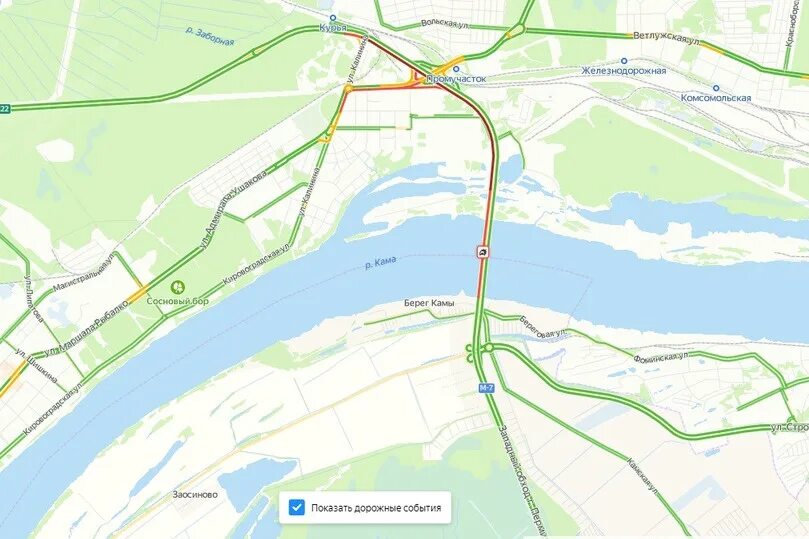Click the Береговая ул. street label
This screenshot has height=539, width=809.
[543, 328]
